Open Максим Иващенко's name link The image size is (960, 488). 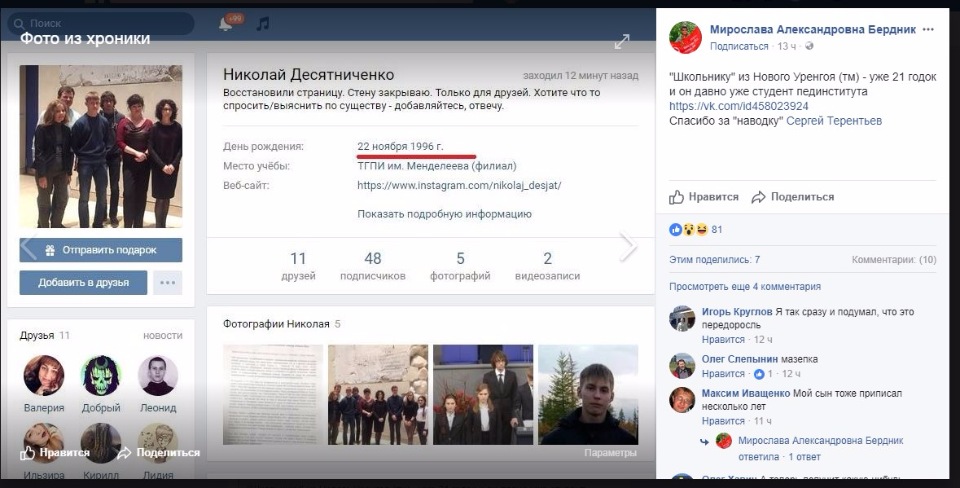(x=746, y=393)
